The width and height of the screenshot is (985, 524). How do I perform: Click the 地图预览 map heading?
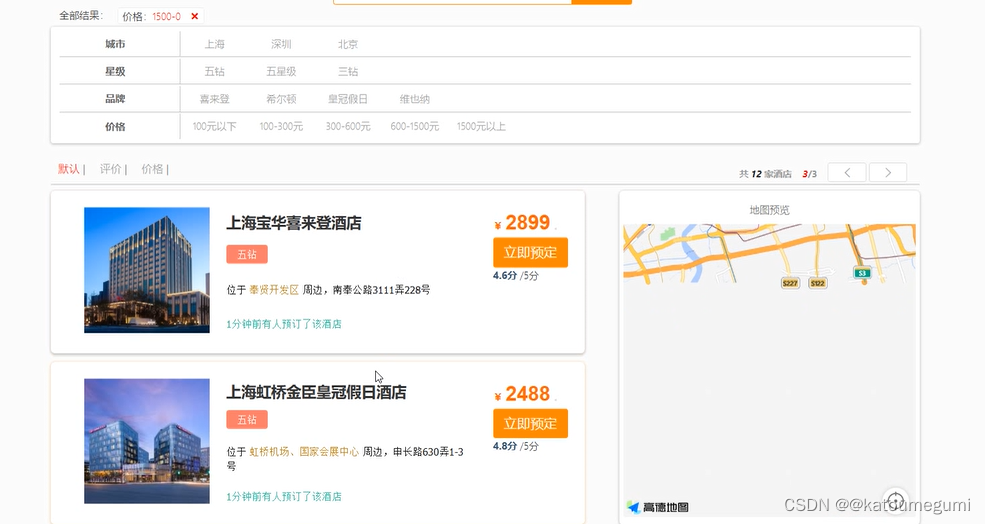click(x=770, y=210)
